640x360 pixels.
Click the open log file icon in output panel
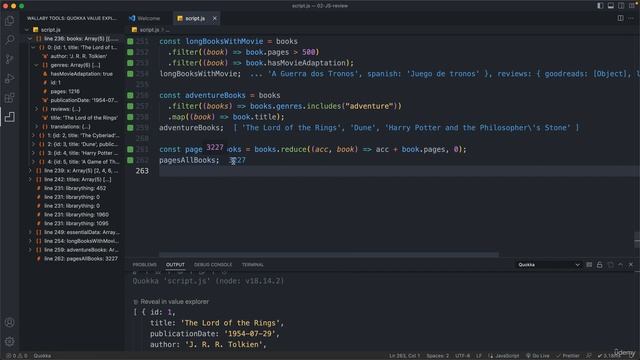pyautogui.click(x=610, y=265)
